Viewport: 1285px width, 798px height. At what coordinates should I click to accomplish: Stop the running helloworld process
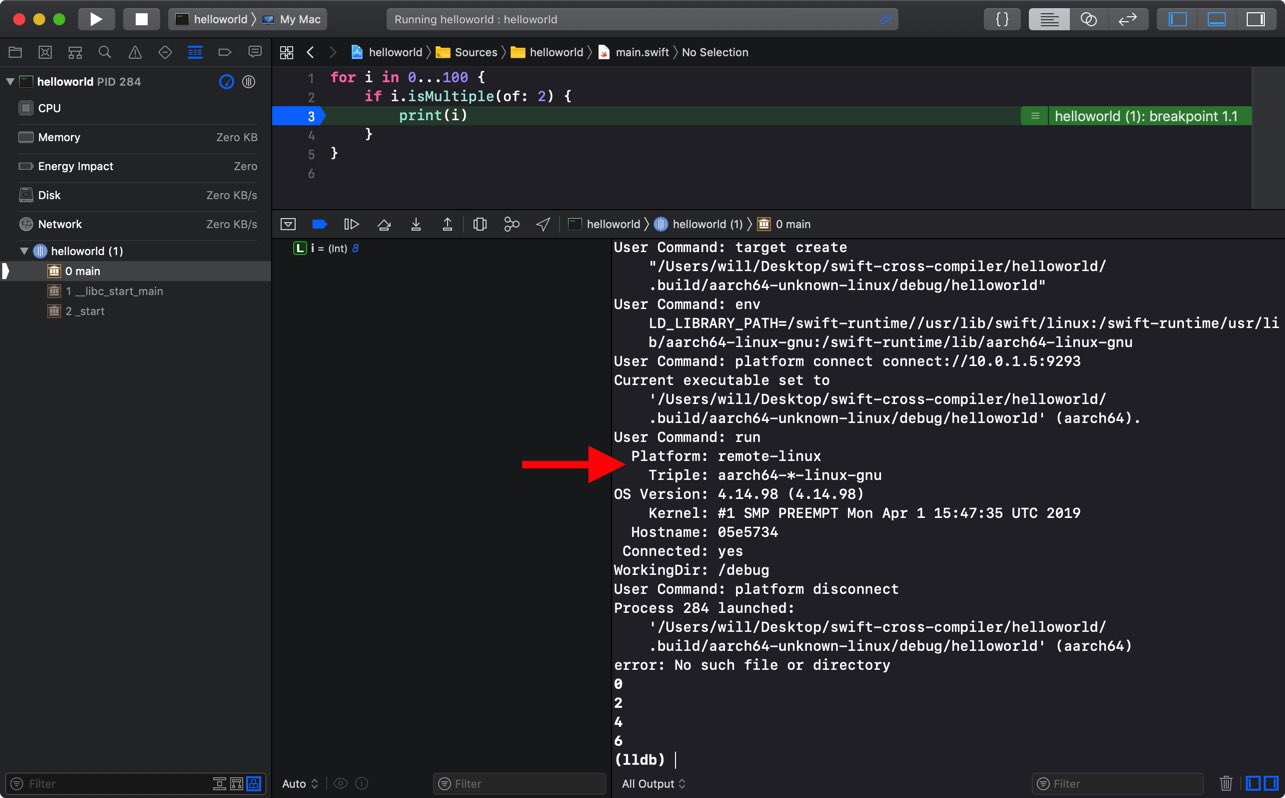[141, 19]
